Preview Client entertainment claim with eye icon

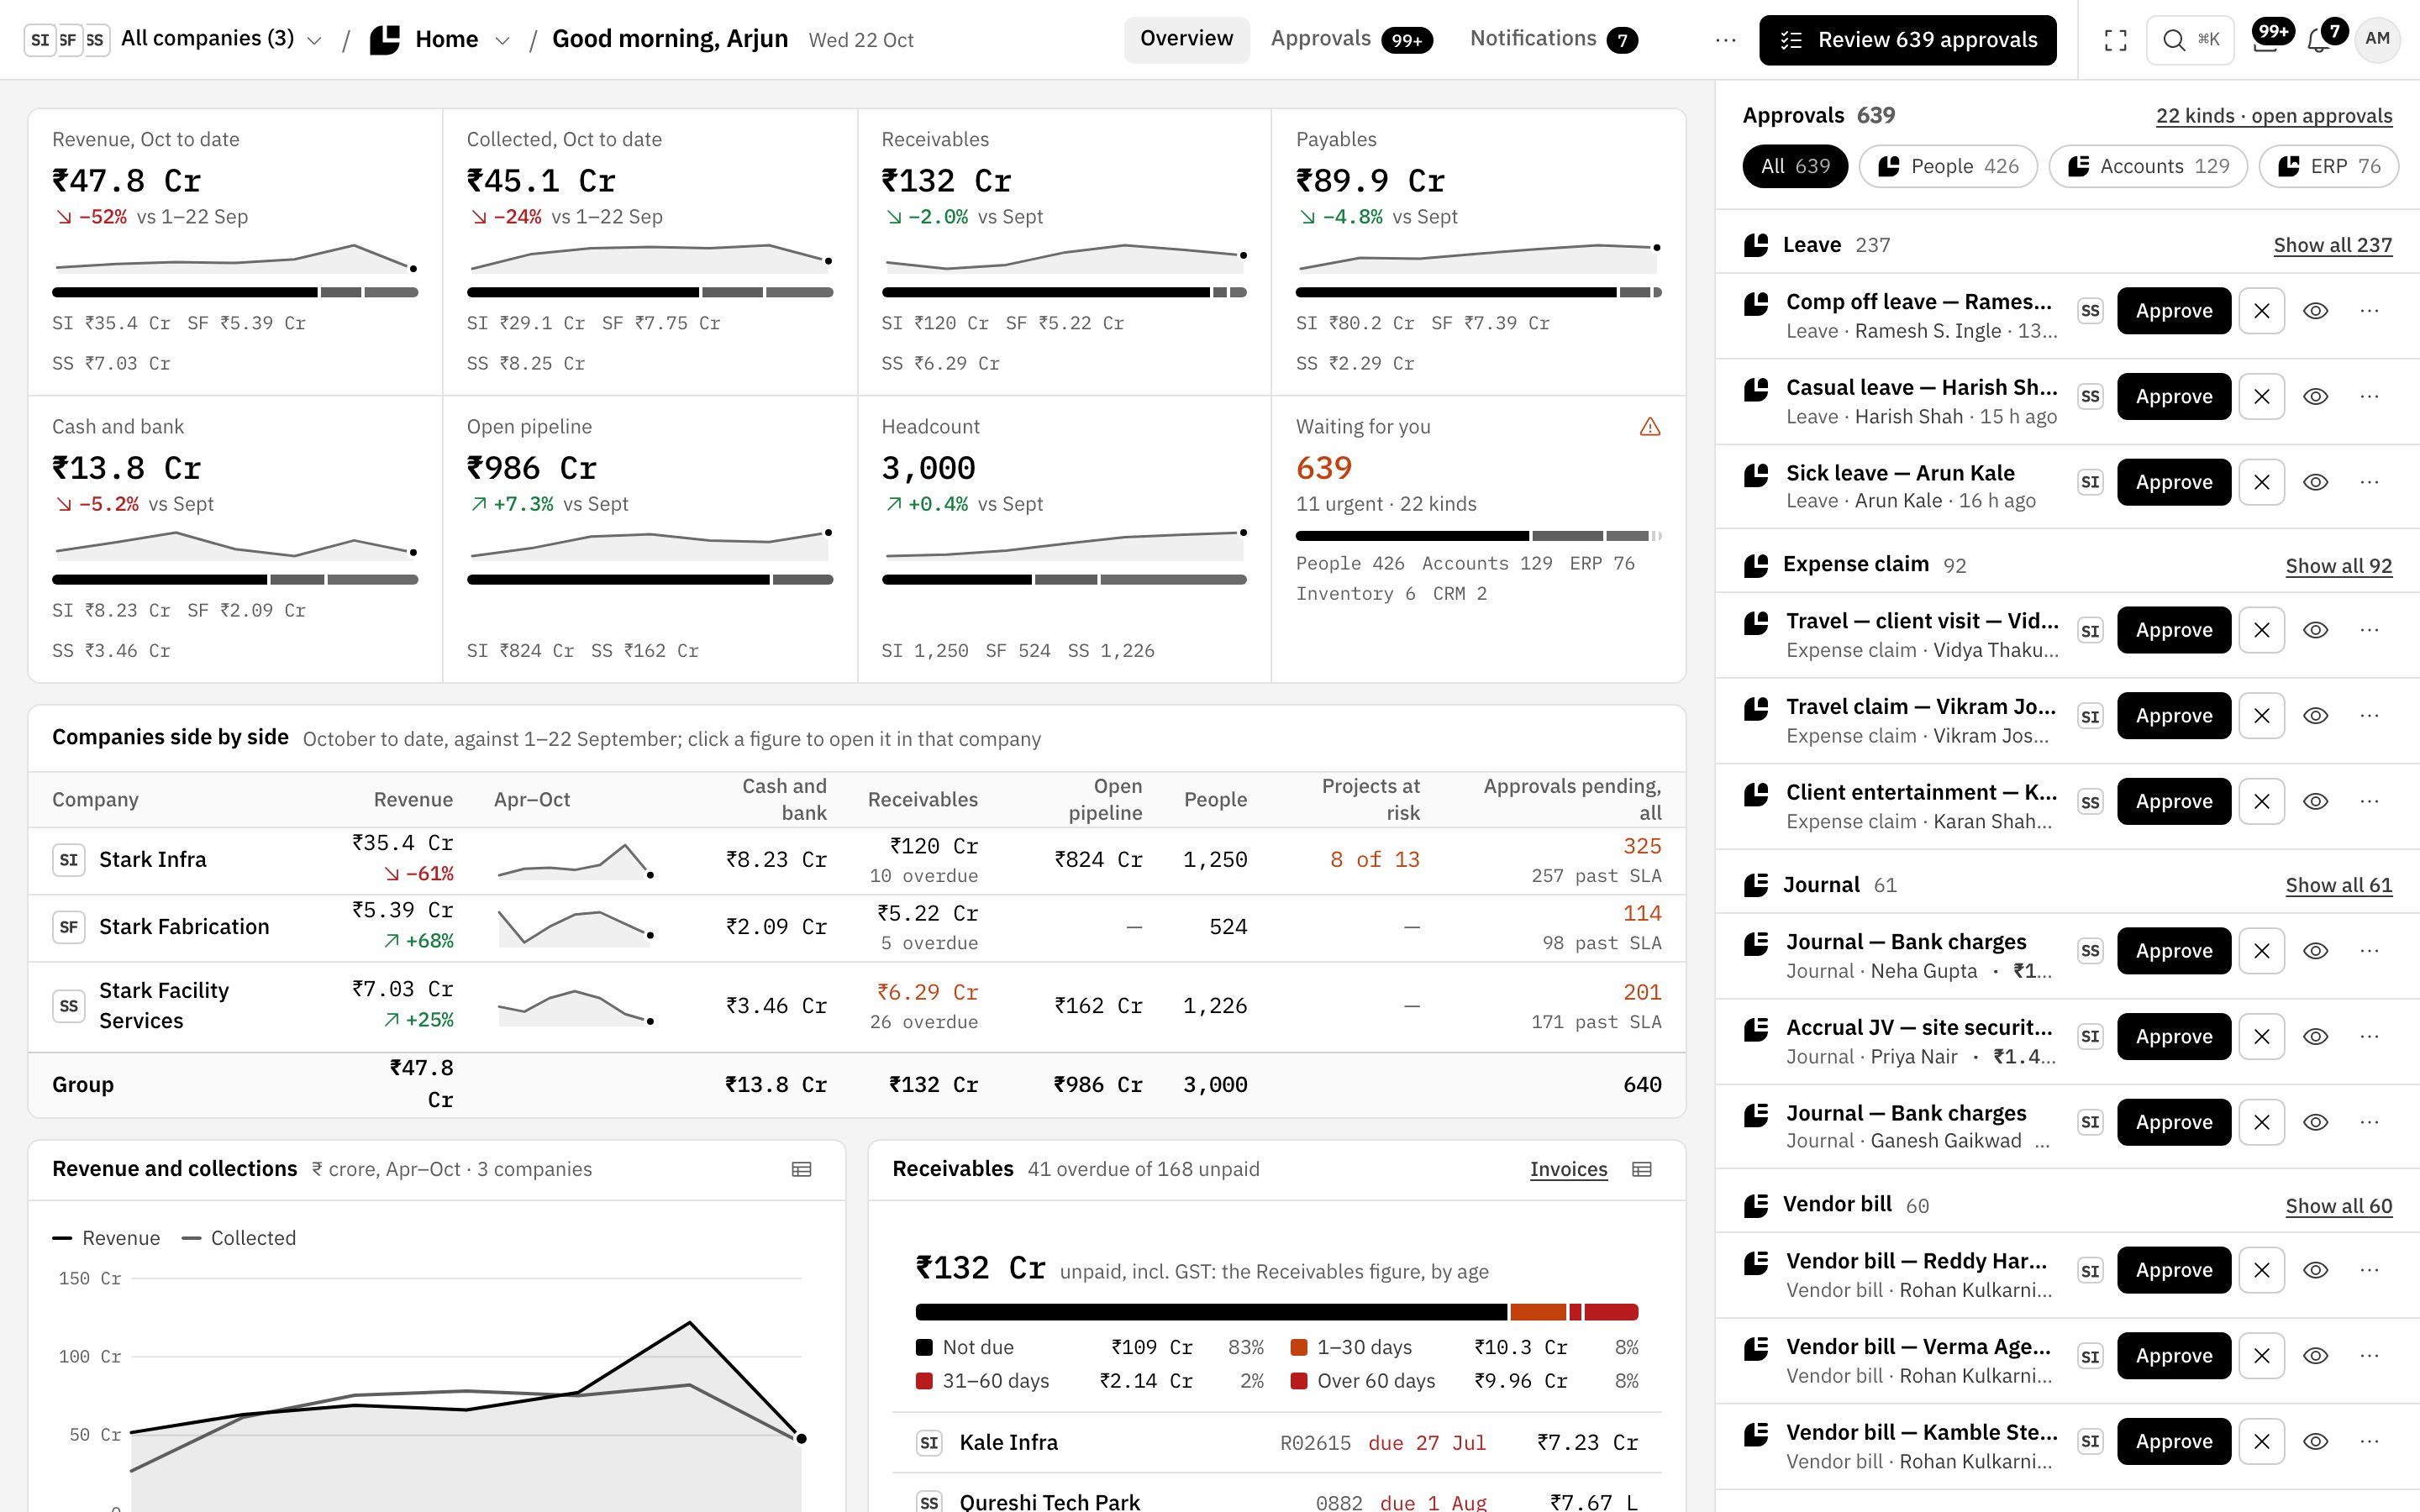point(2316,801)
